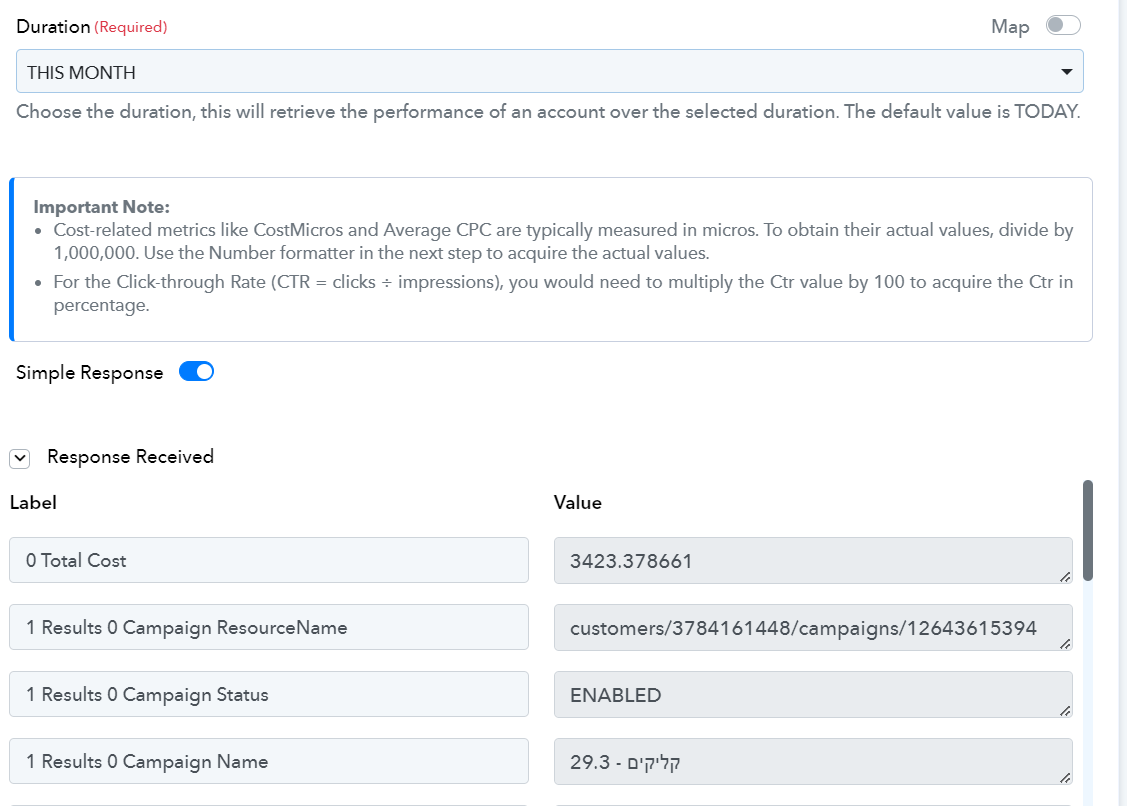Open the Duration dropdown showing THIS MONTH
1127x806 pixels.
point(549,71)
